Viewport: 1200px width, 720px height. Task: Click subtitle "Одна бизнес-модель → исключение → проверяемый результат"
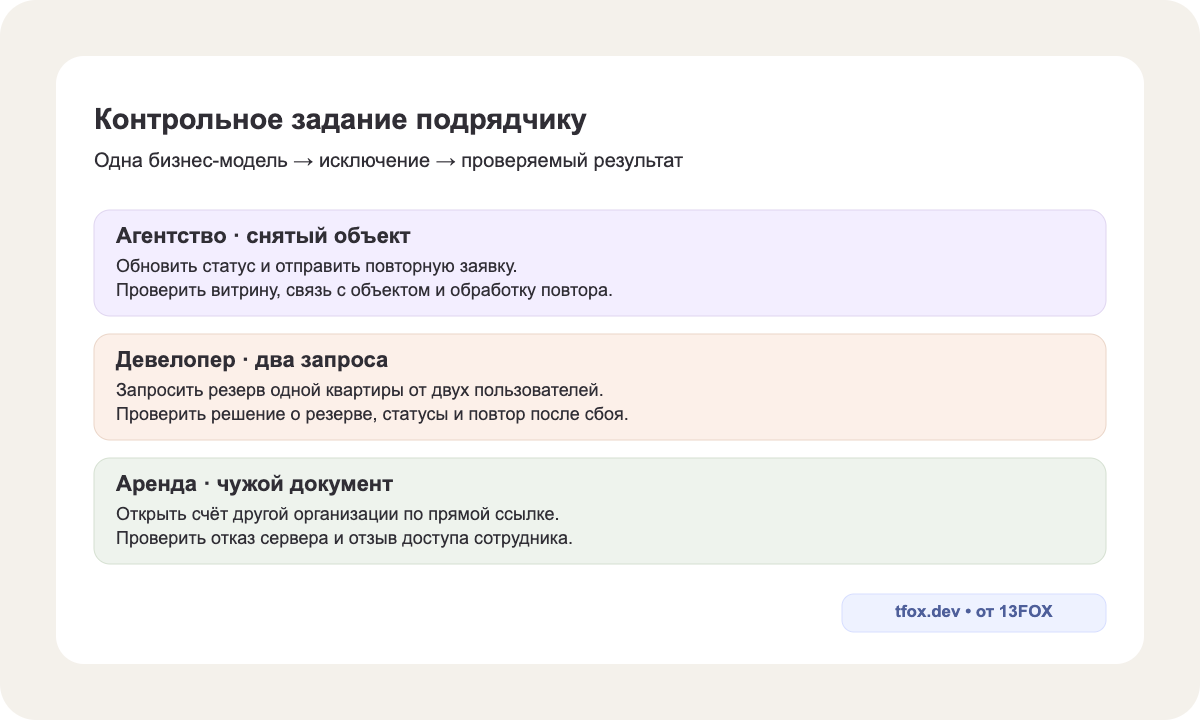pos(388,161)
